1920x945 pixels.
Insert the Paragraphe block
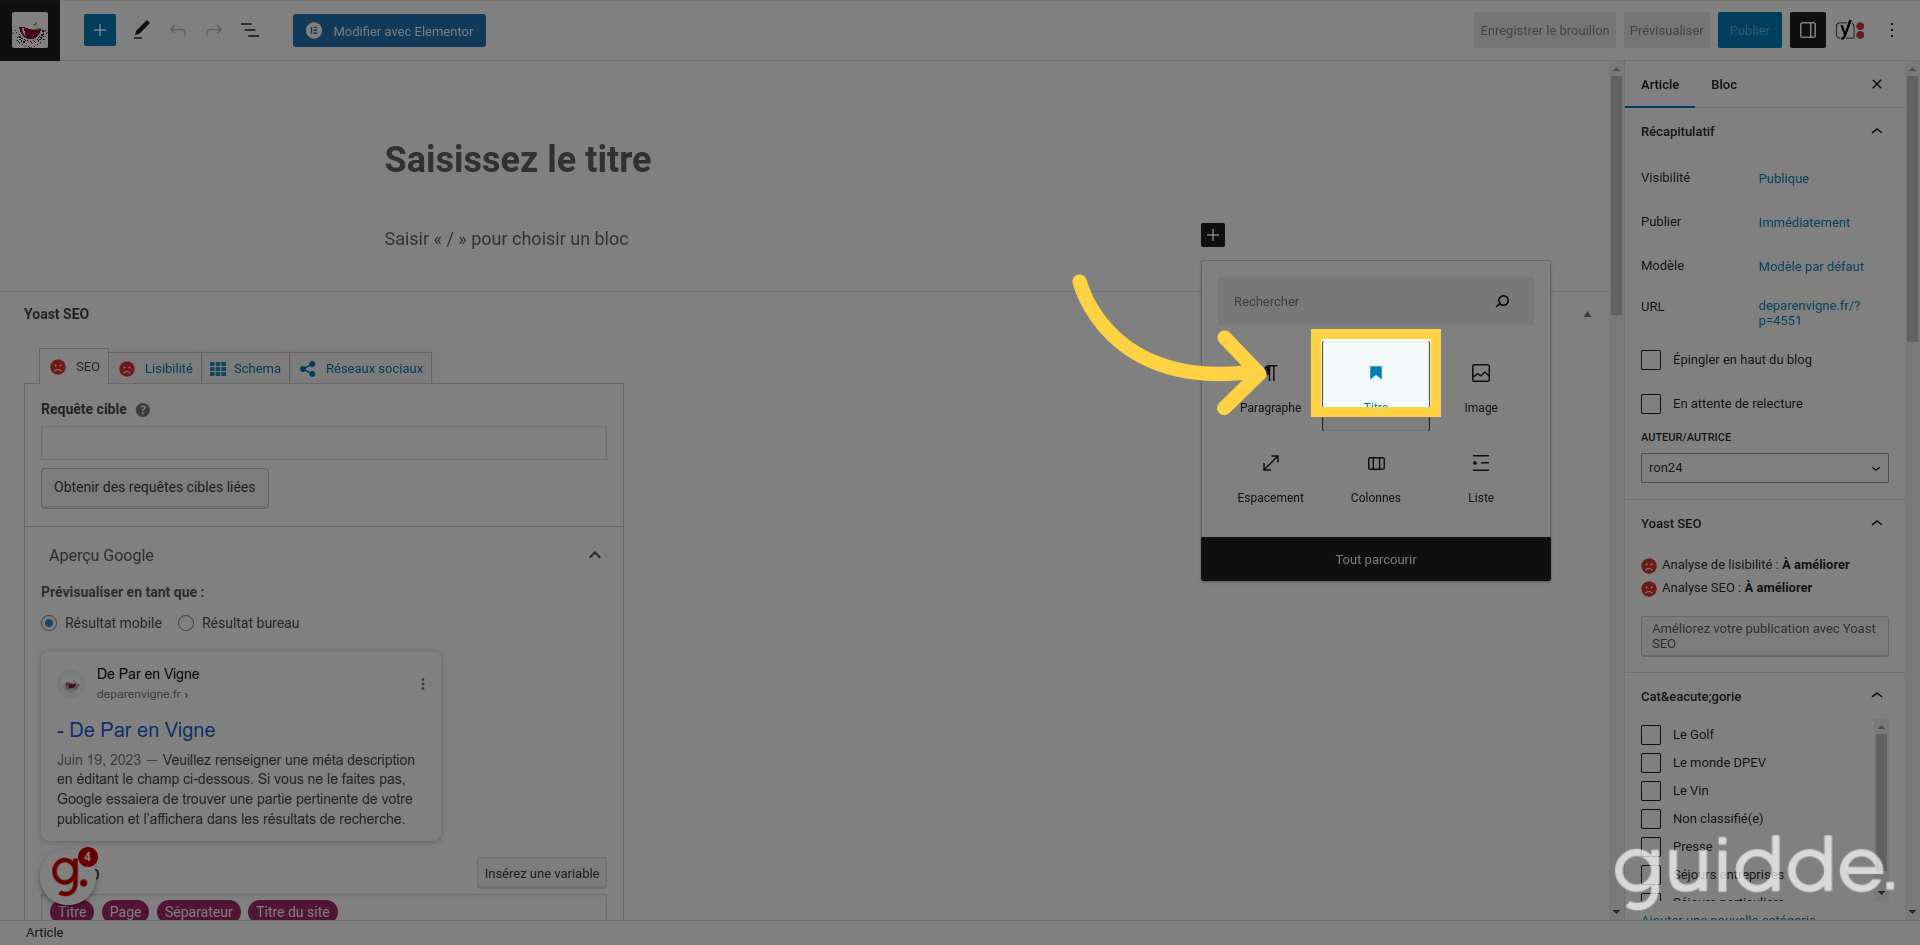click(1271, 388)
